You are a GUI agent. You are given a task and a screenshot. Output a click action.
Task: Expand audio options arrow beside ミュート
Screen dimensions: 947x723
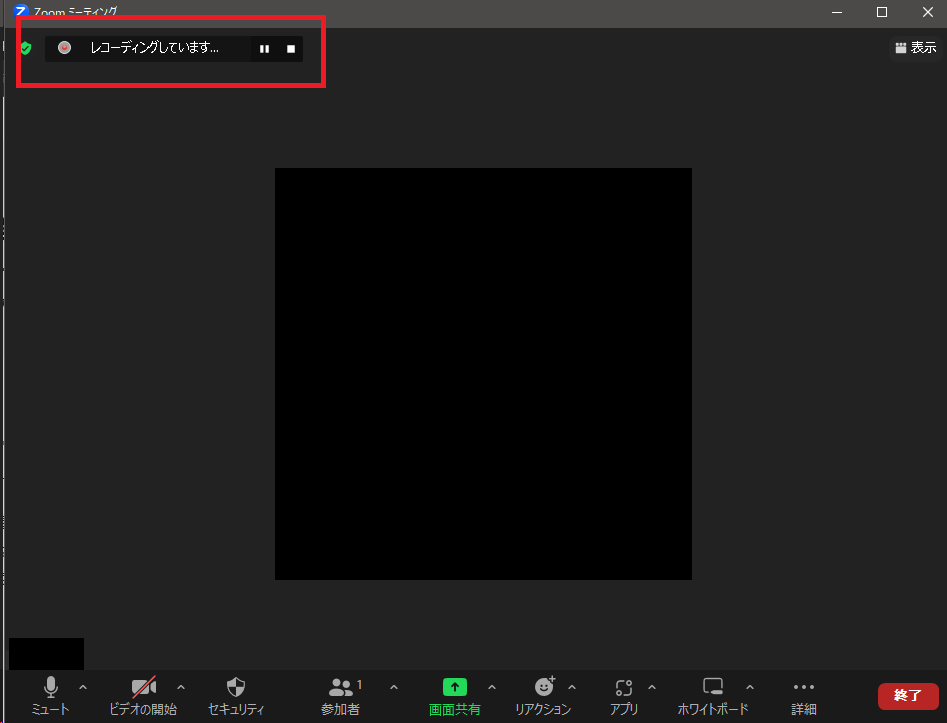(83, 687)
